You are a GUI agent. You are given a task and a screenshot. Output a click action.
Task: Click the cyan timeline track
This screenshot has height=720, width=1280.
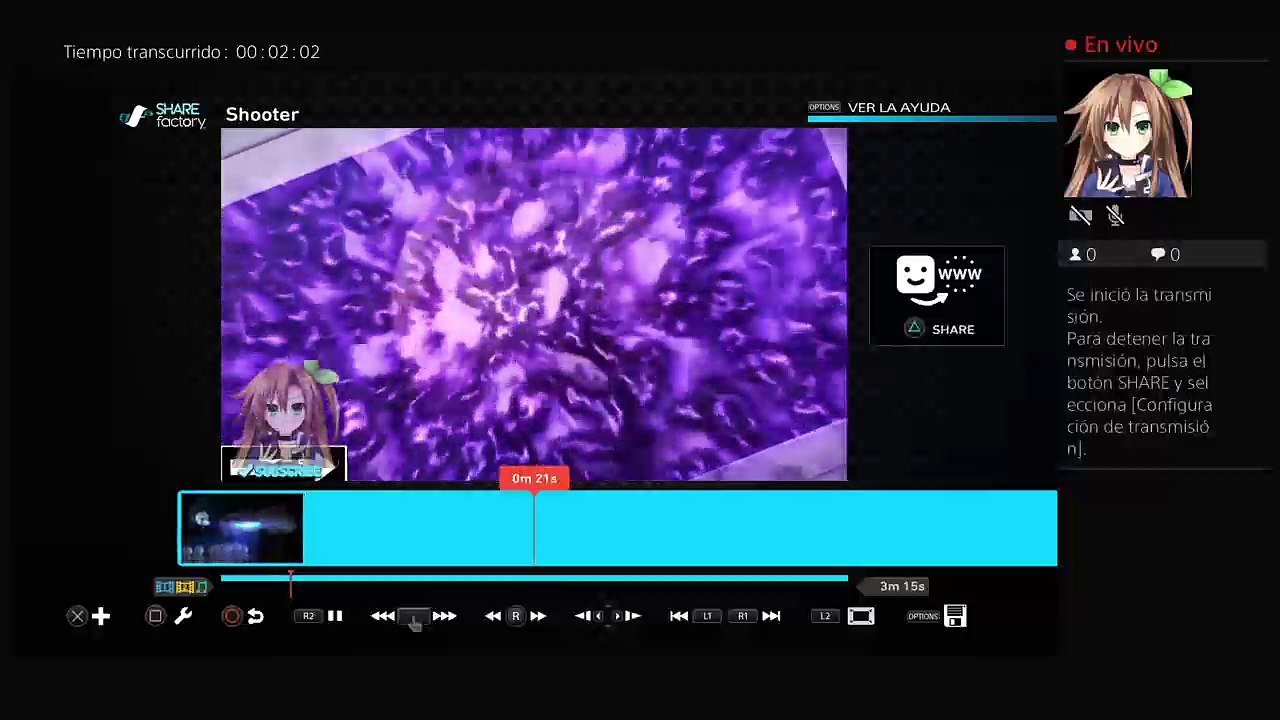(x=618, y=528)
